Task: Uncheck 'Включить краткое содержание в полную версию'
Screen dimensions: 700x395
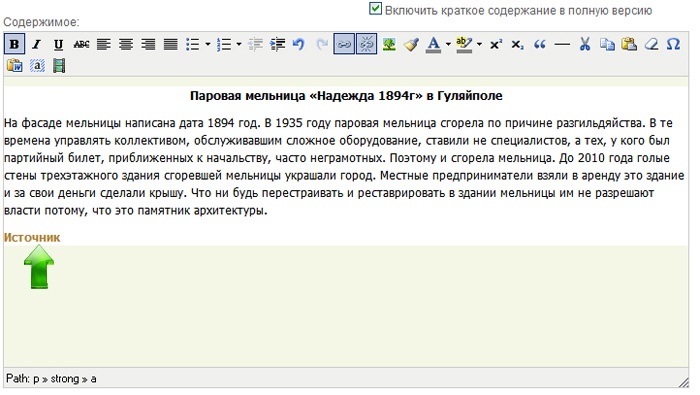Action: (375, 8)
